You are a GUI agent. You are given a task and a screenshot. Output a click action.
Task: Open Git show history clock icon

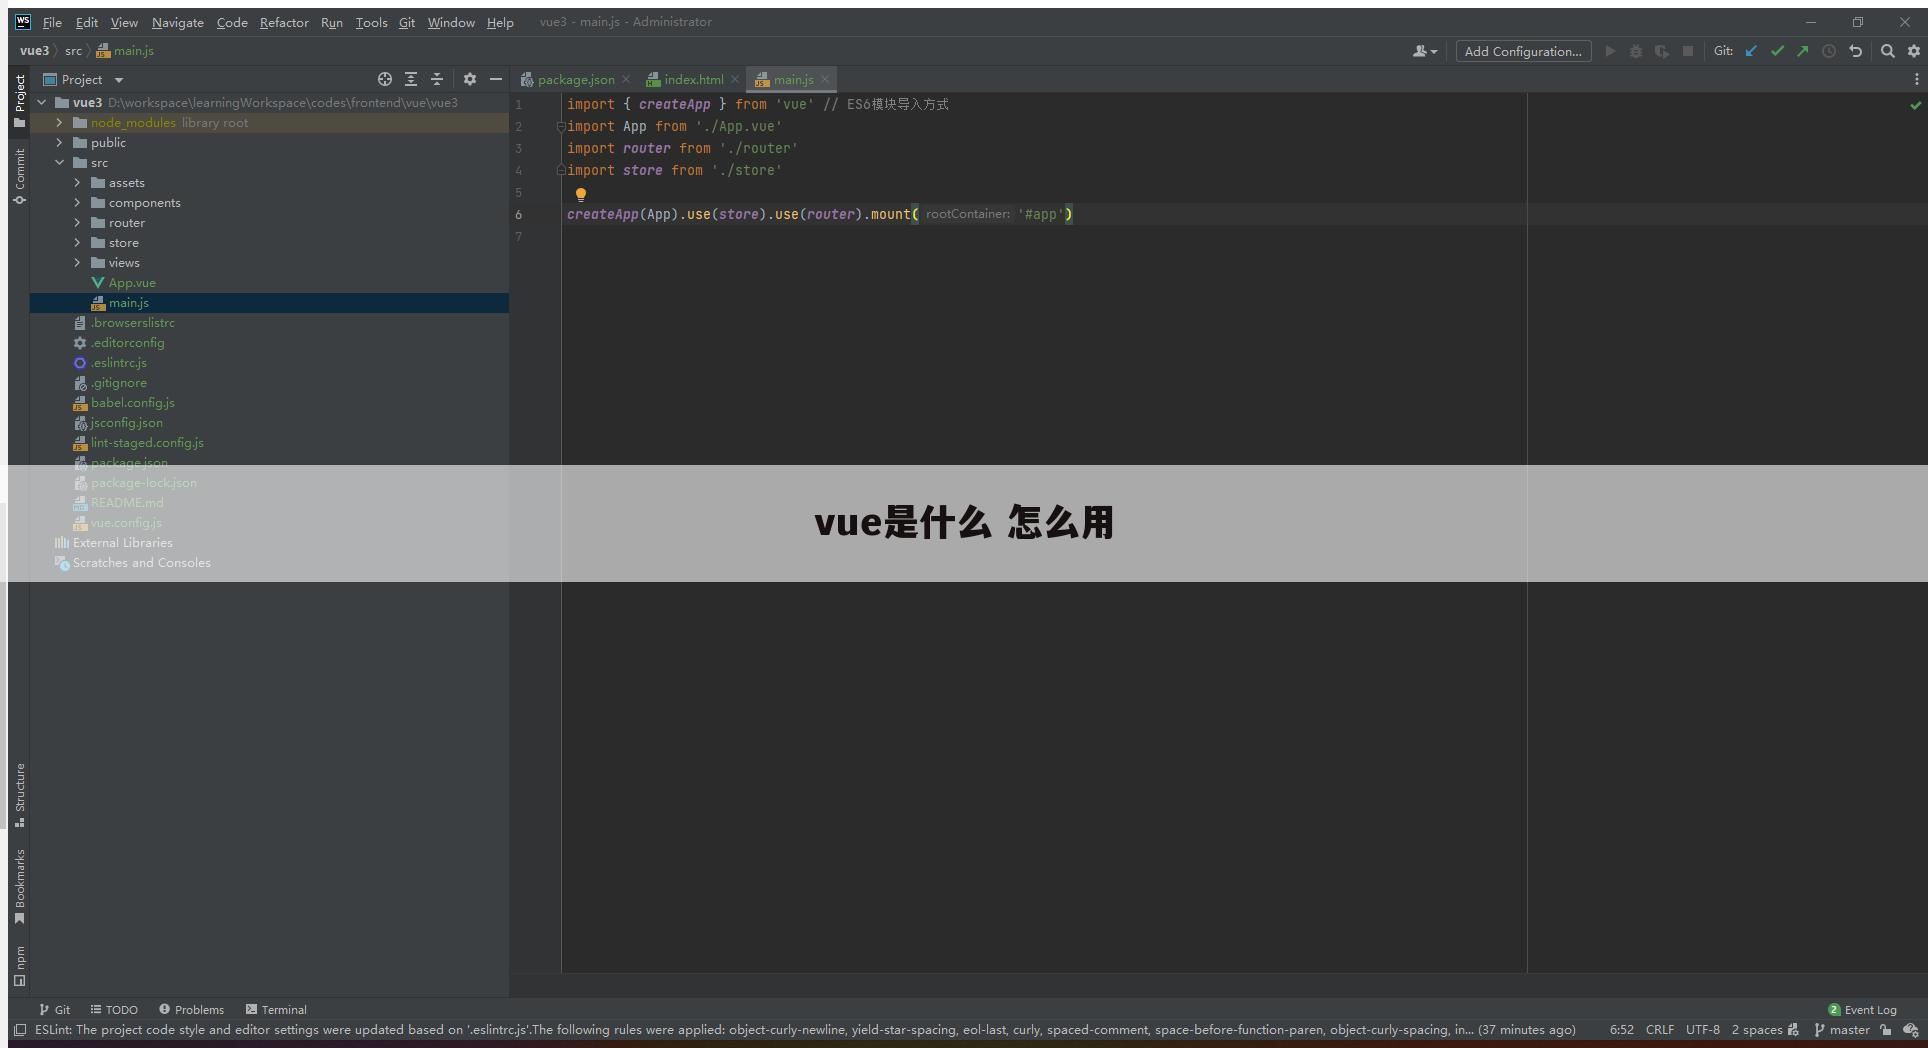click(x=1829, y=51)
